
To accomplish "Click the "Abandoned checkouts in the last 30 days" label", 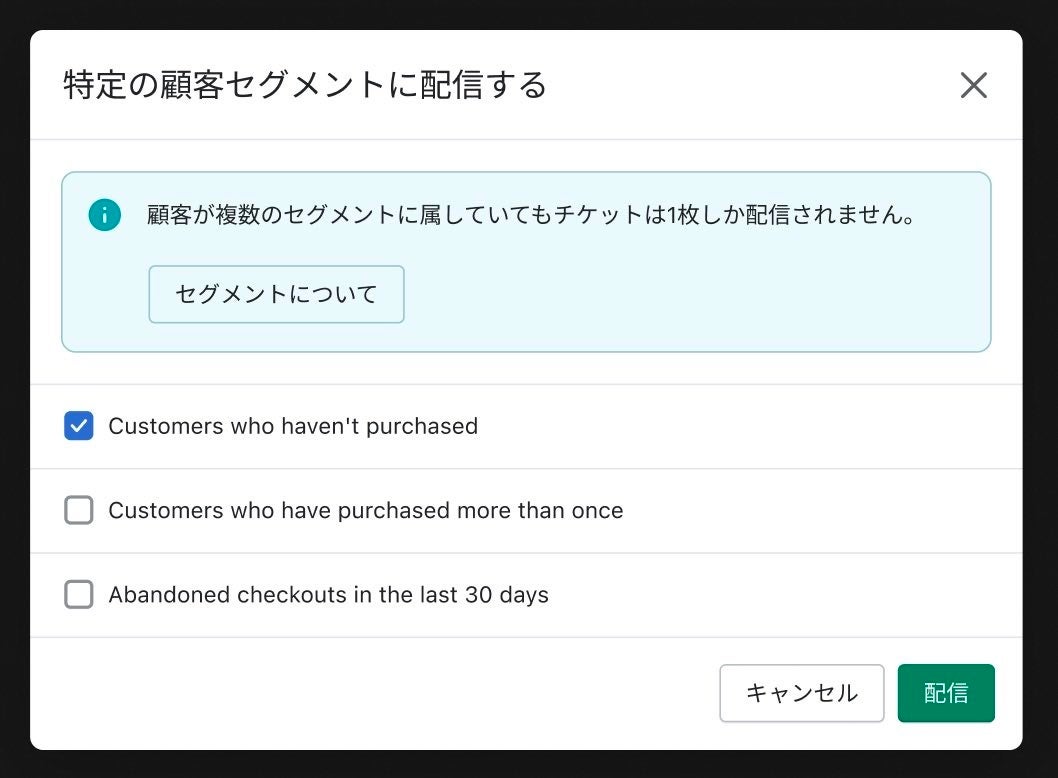I will coord(328,595).
